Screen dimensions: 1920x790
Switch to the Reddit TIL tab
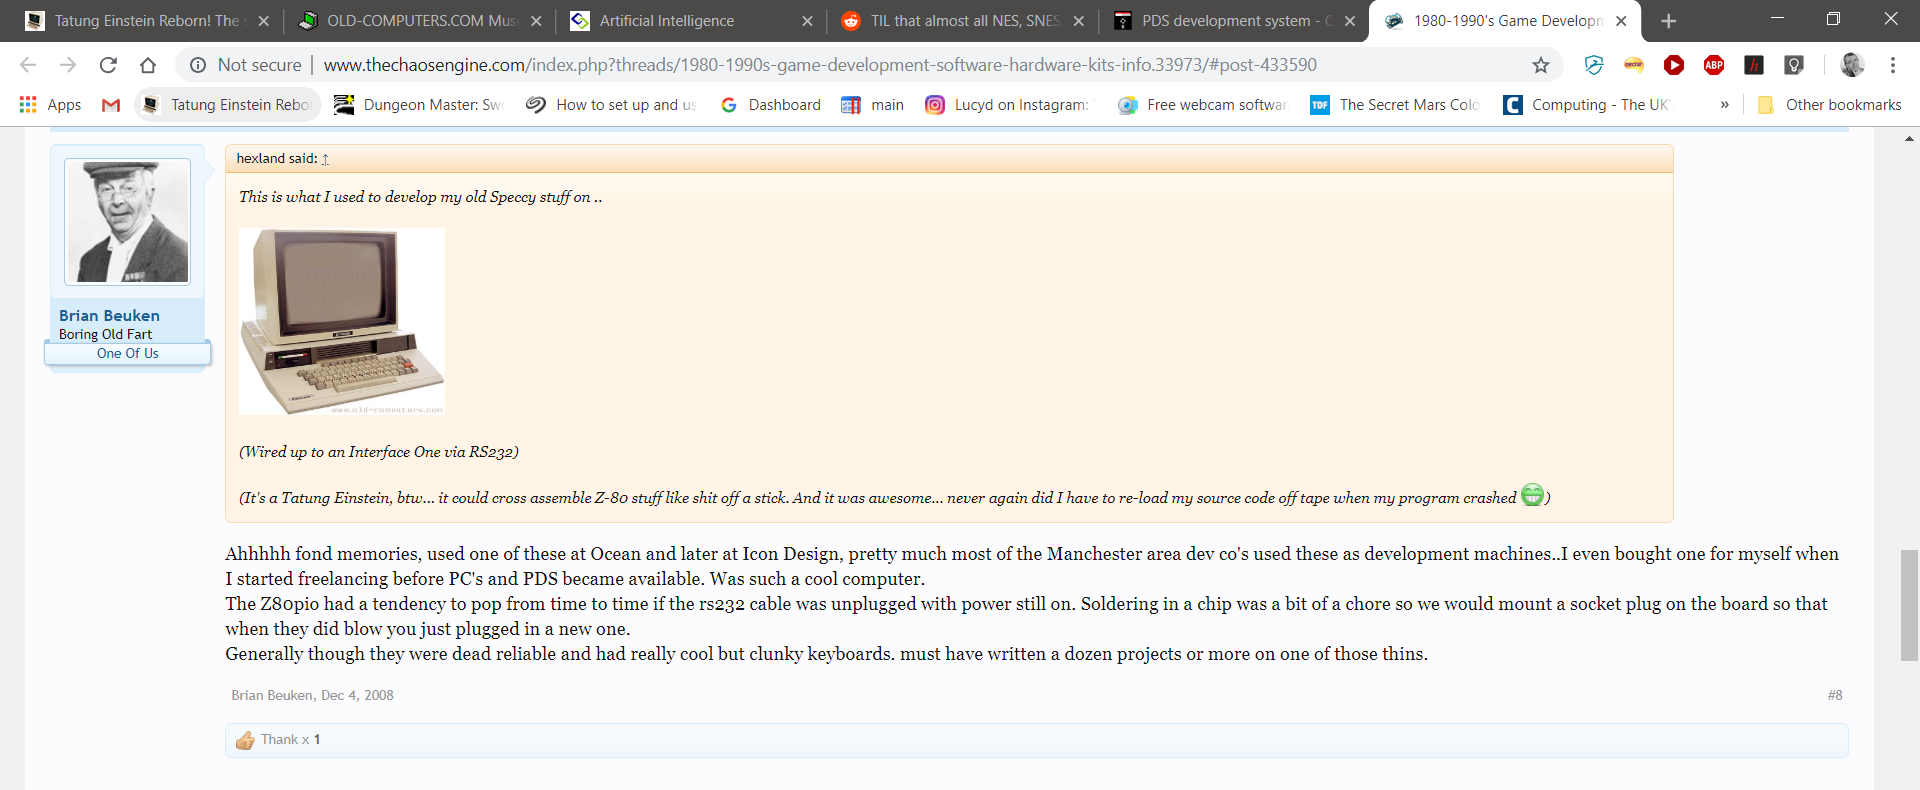click(963, 21)
